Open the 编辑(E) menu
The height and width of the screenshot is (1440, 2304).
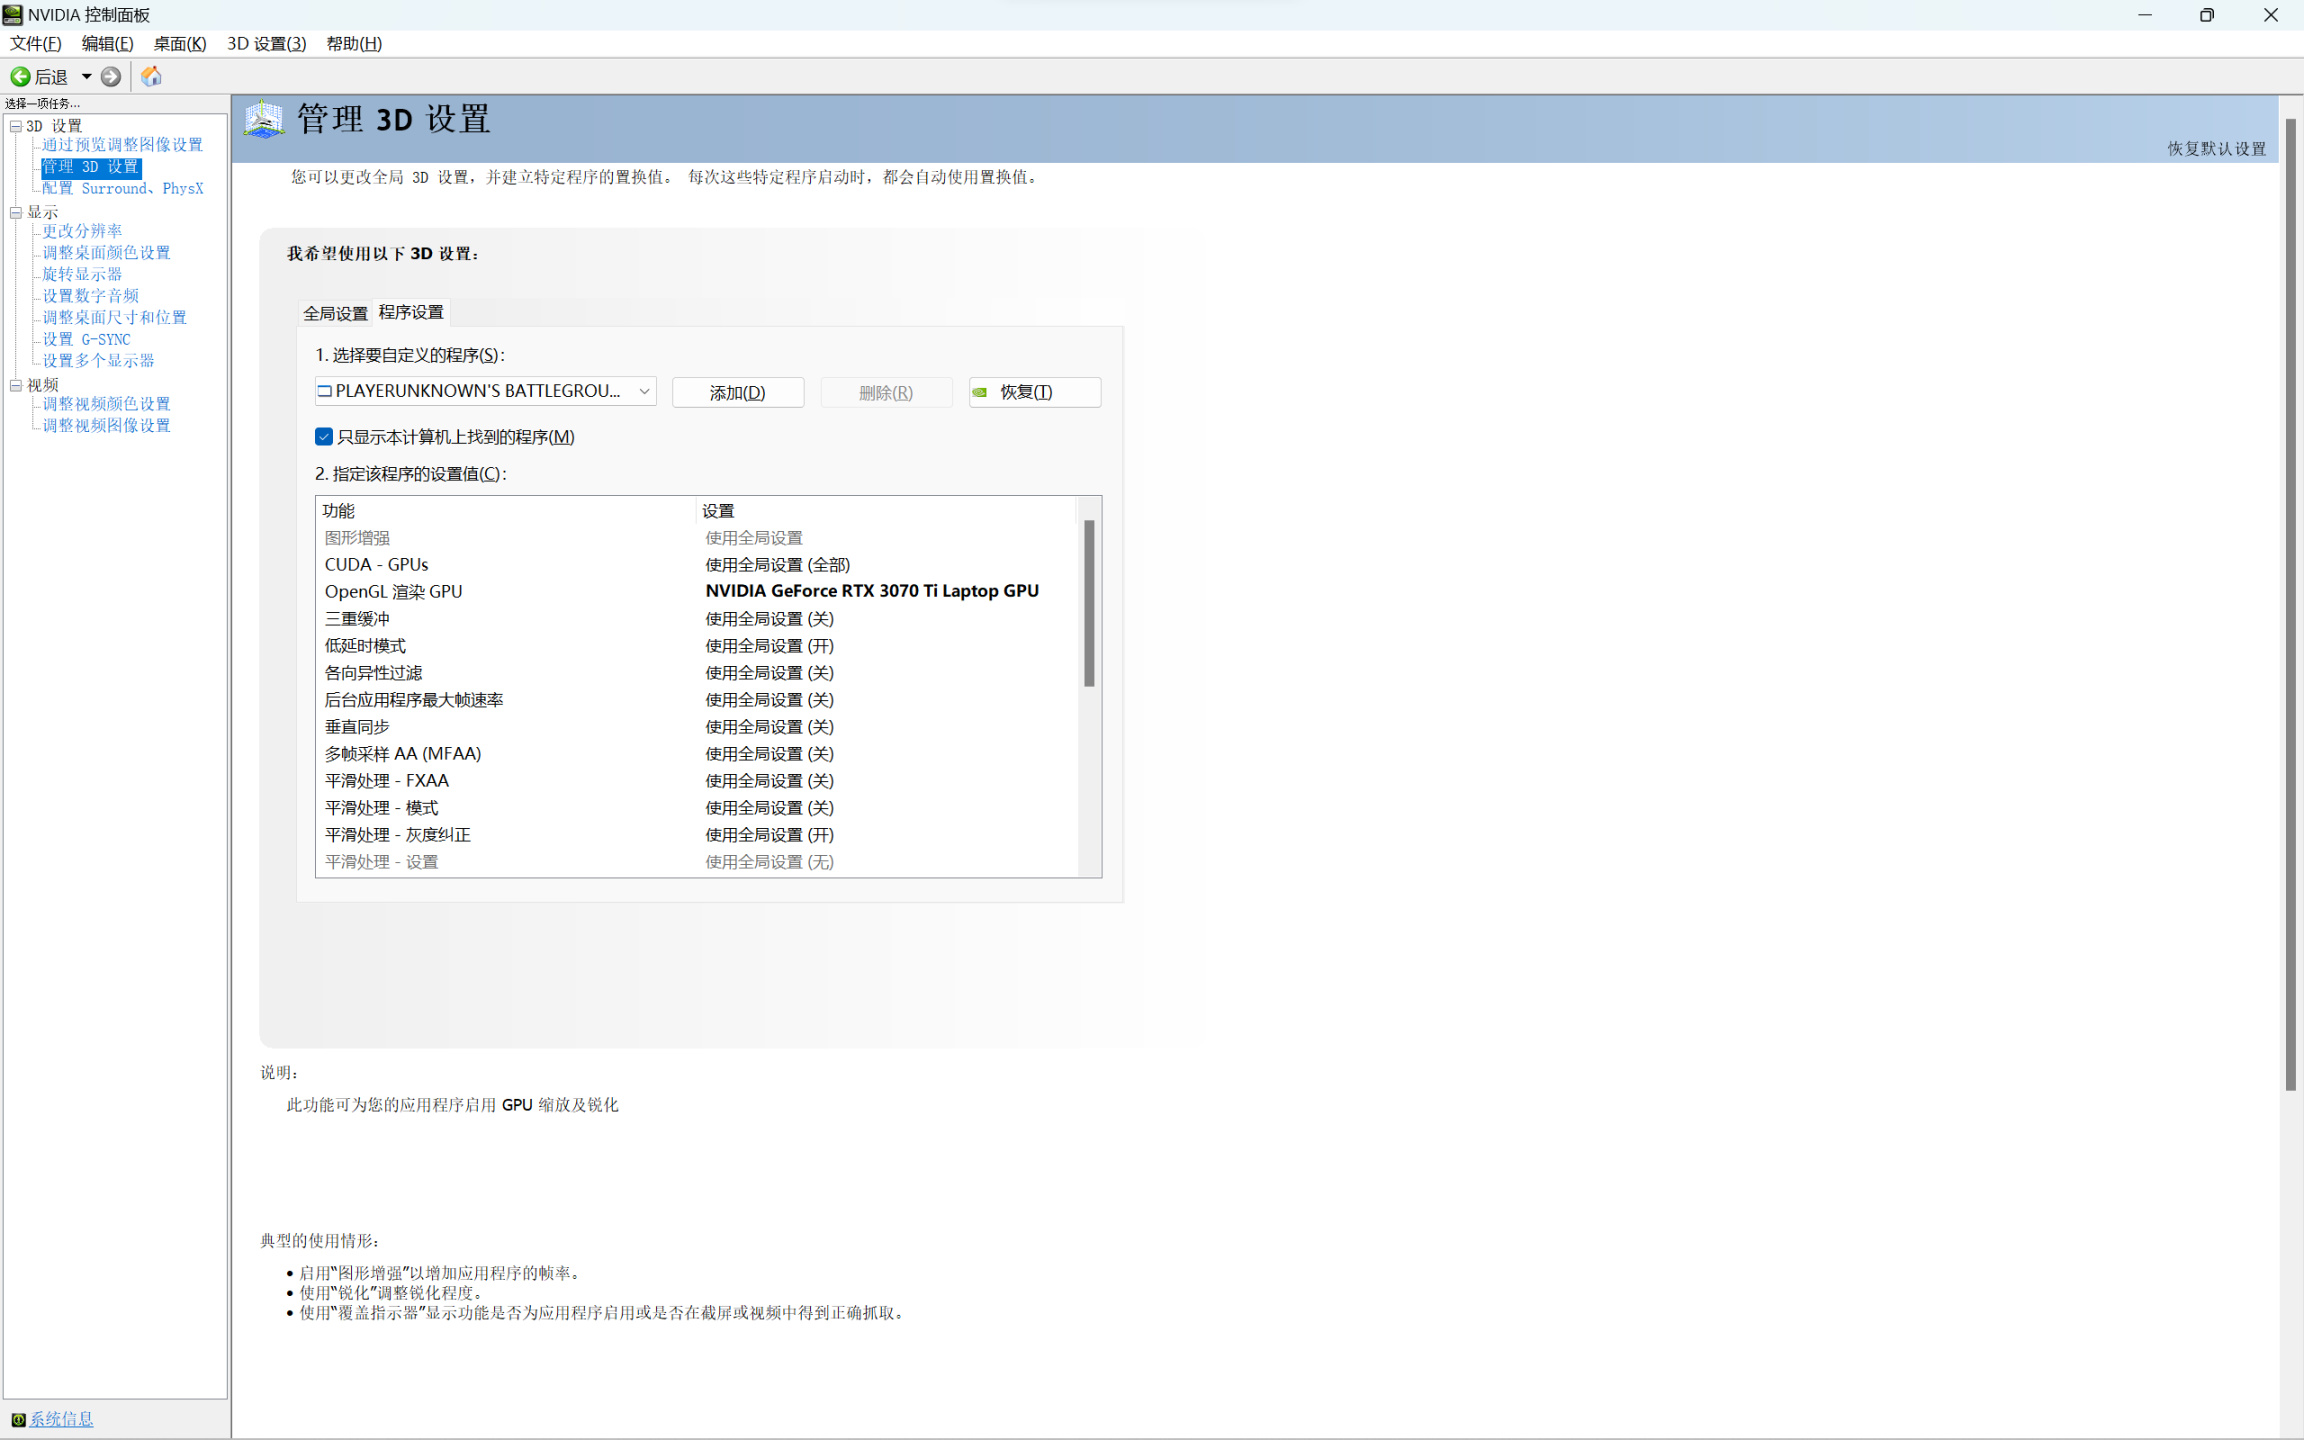pyautogui.click(x=107, y=43)
